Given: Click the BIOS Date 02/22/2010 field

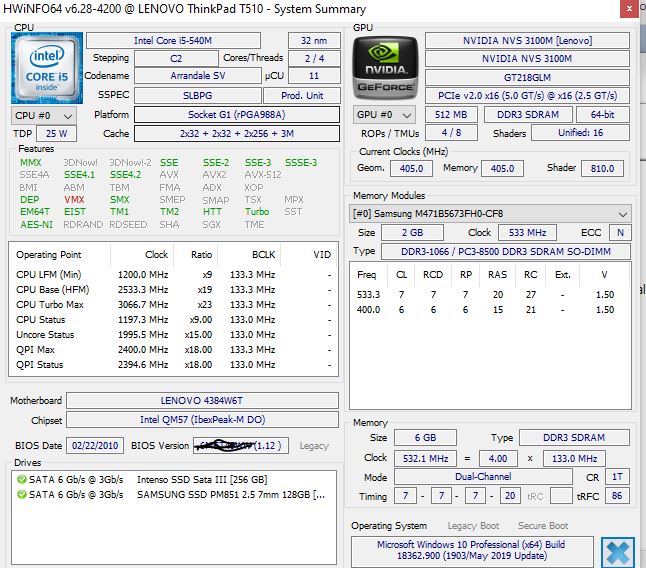Looking at the screenshot, I should tap(95, 446).
